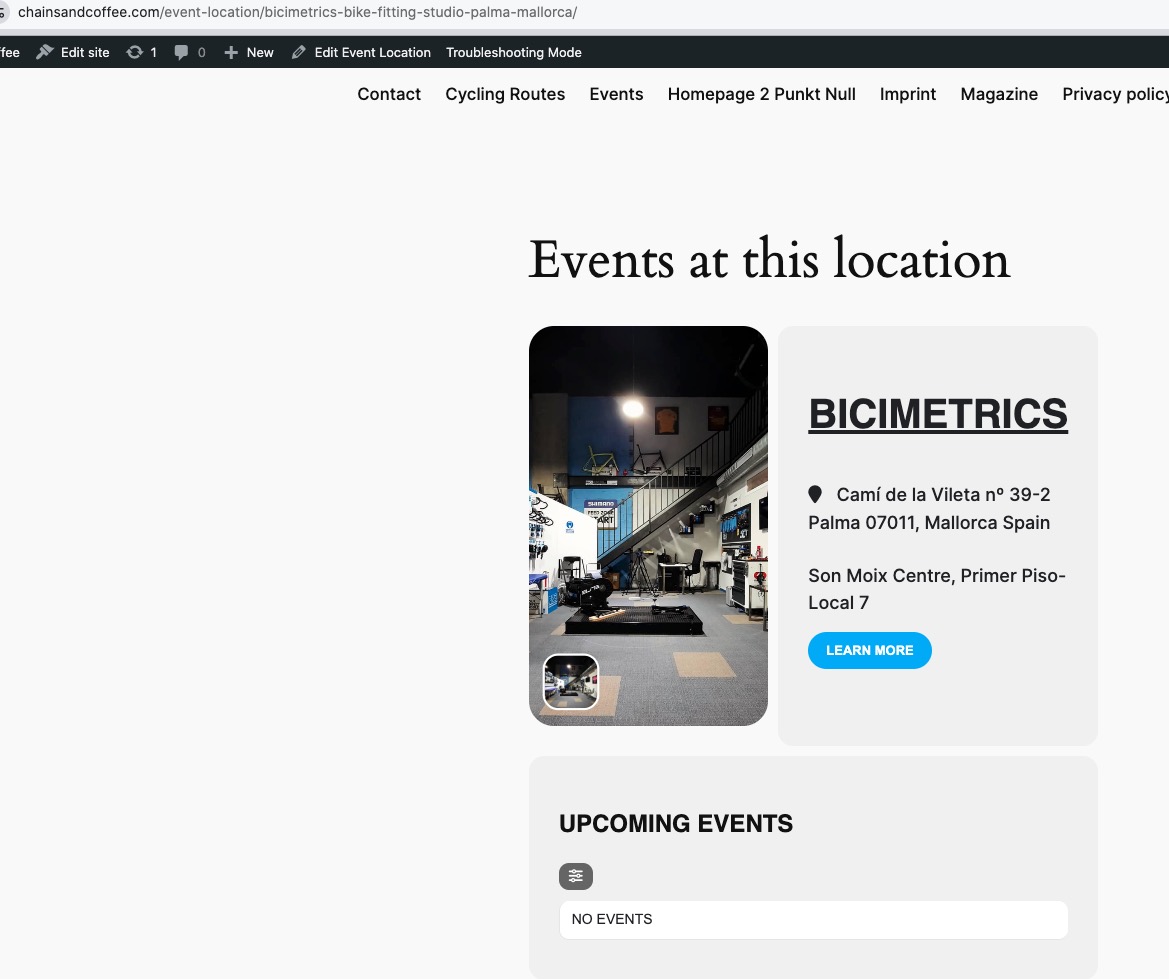Navigate to Events in the main menu
Screen dimensions: 1169x979
616,94
